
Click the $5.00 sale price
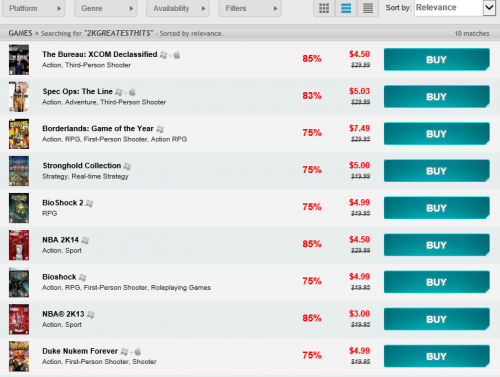point(359,165)
